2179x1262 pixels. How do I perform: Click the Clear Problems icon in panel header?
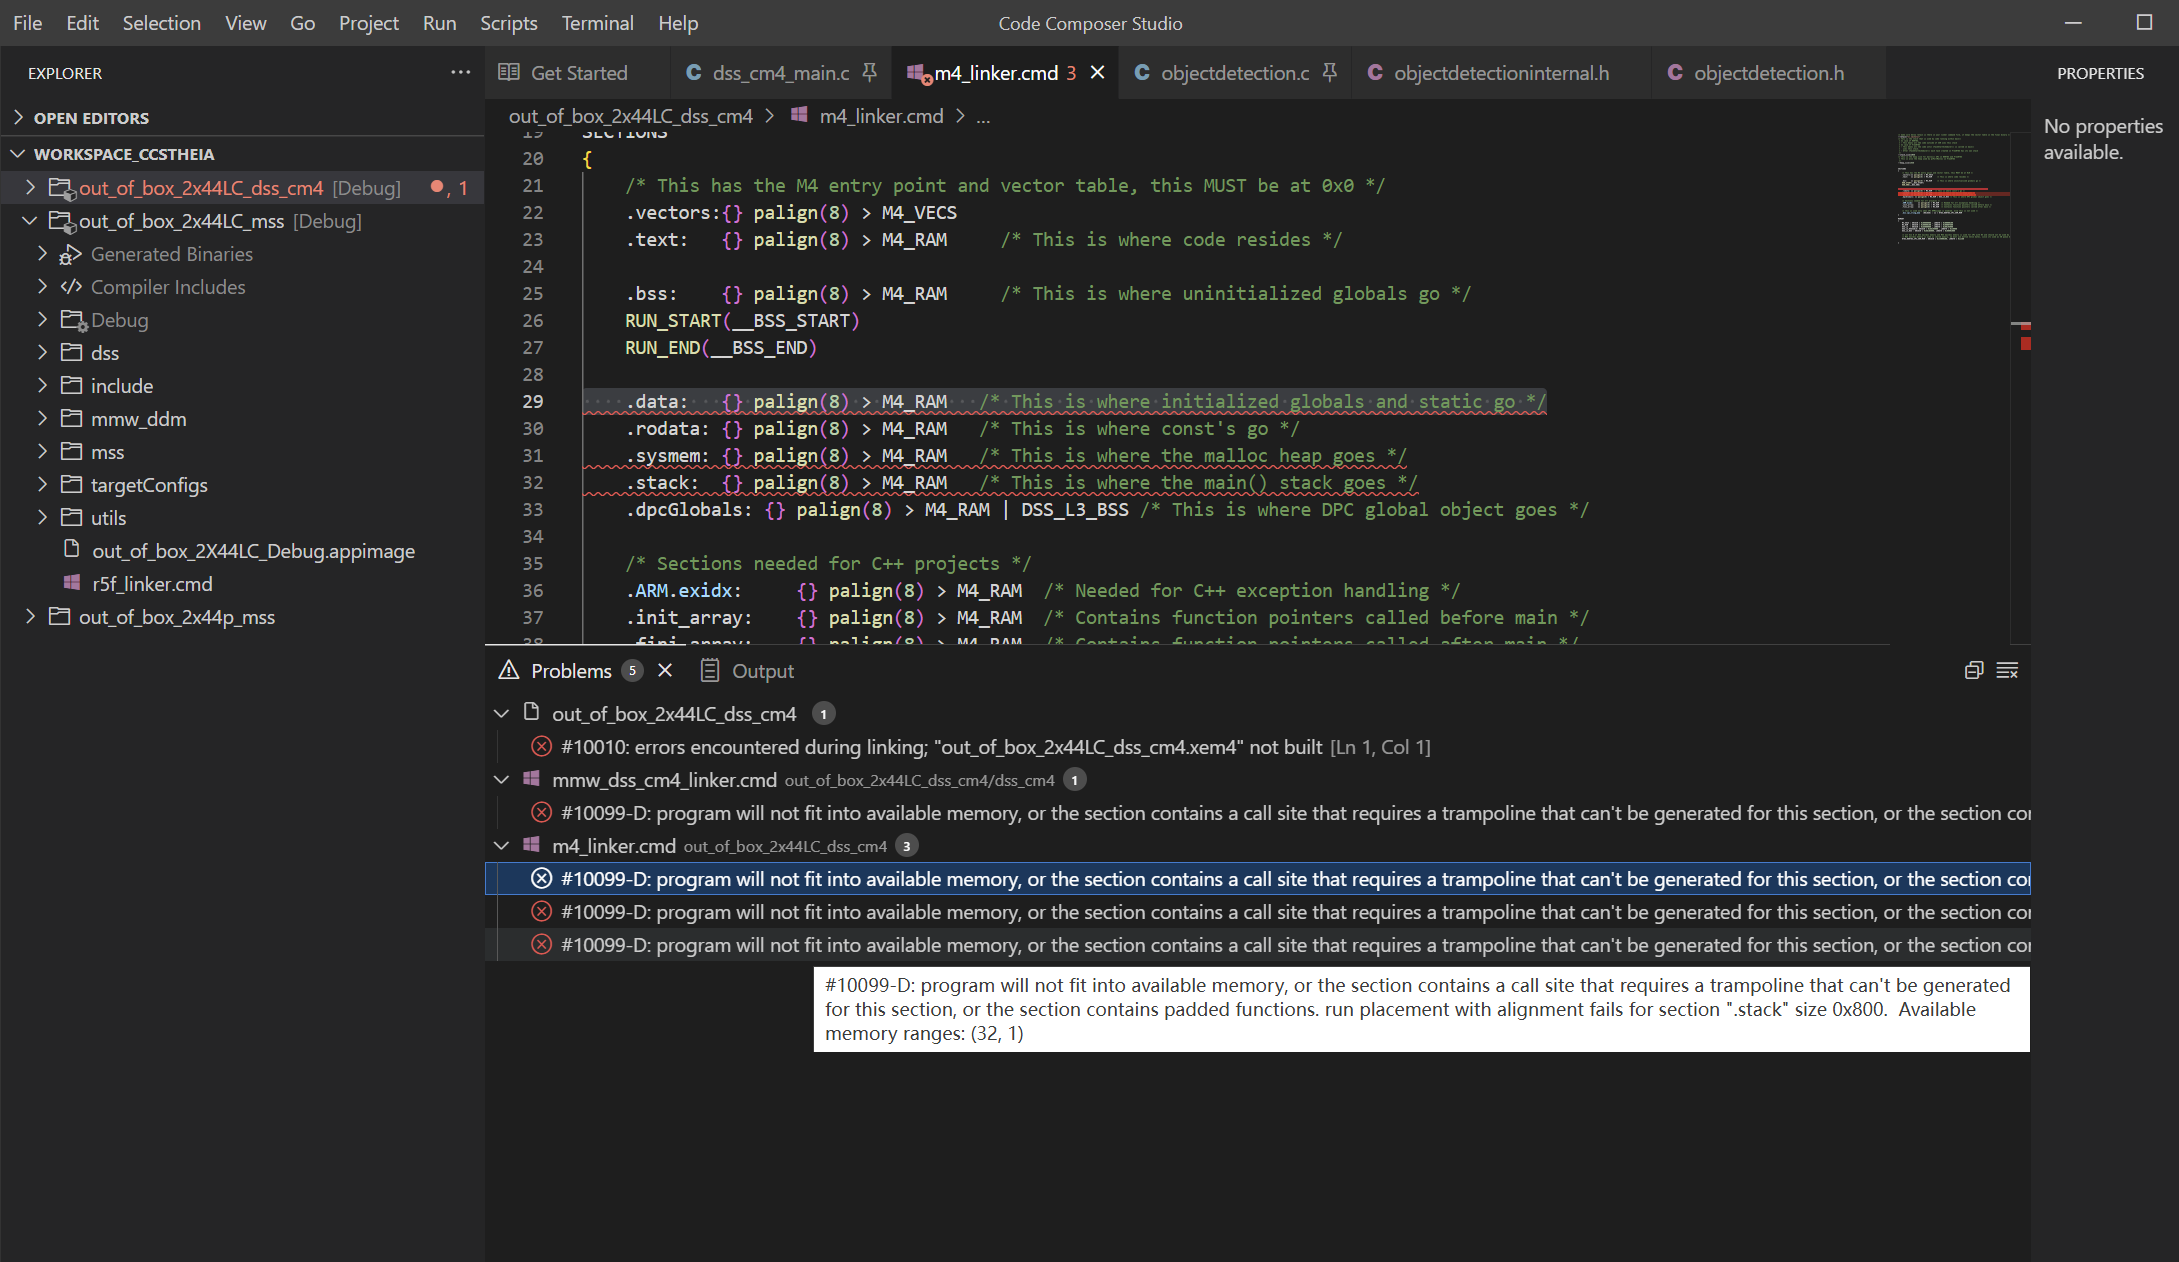point(2009,670)
